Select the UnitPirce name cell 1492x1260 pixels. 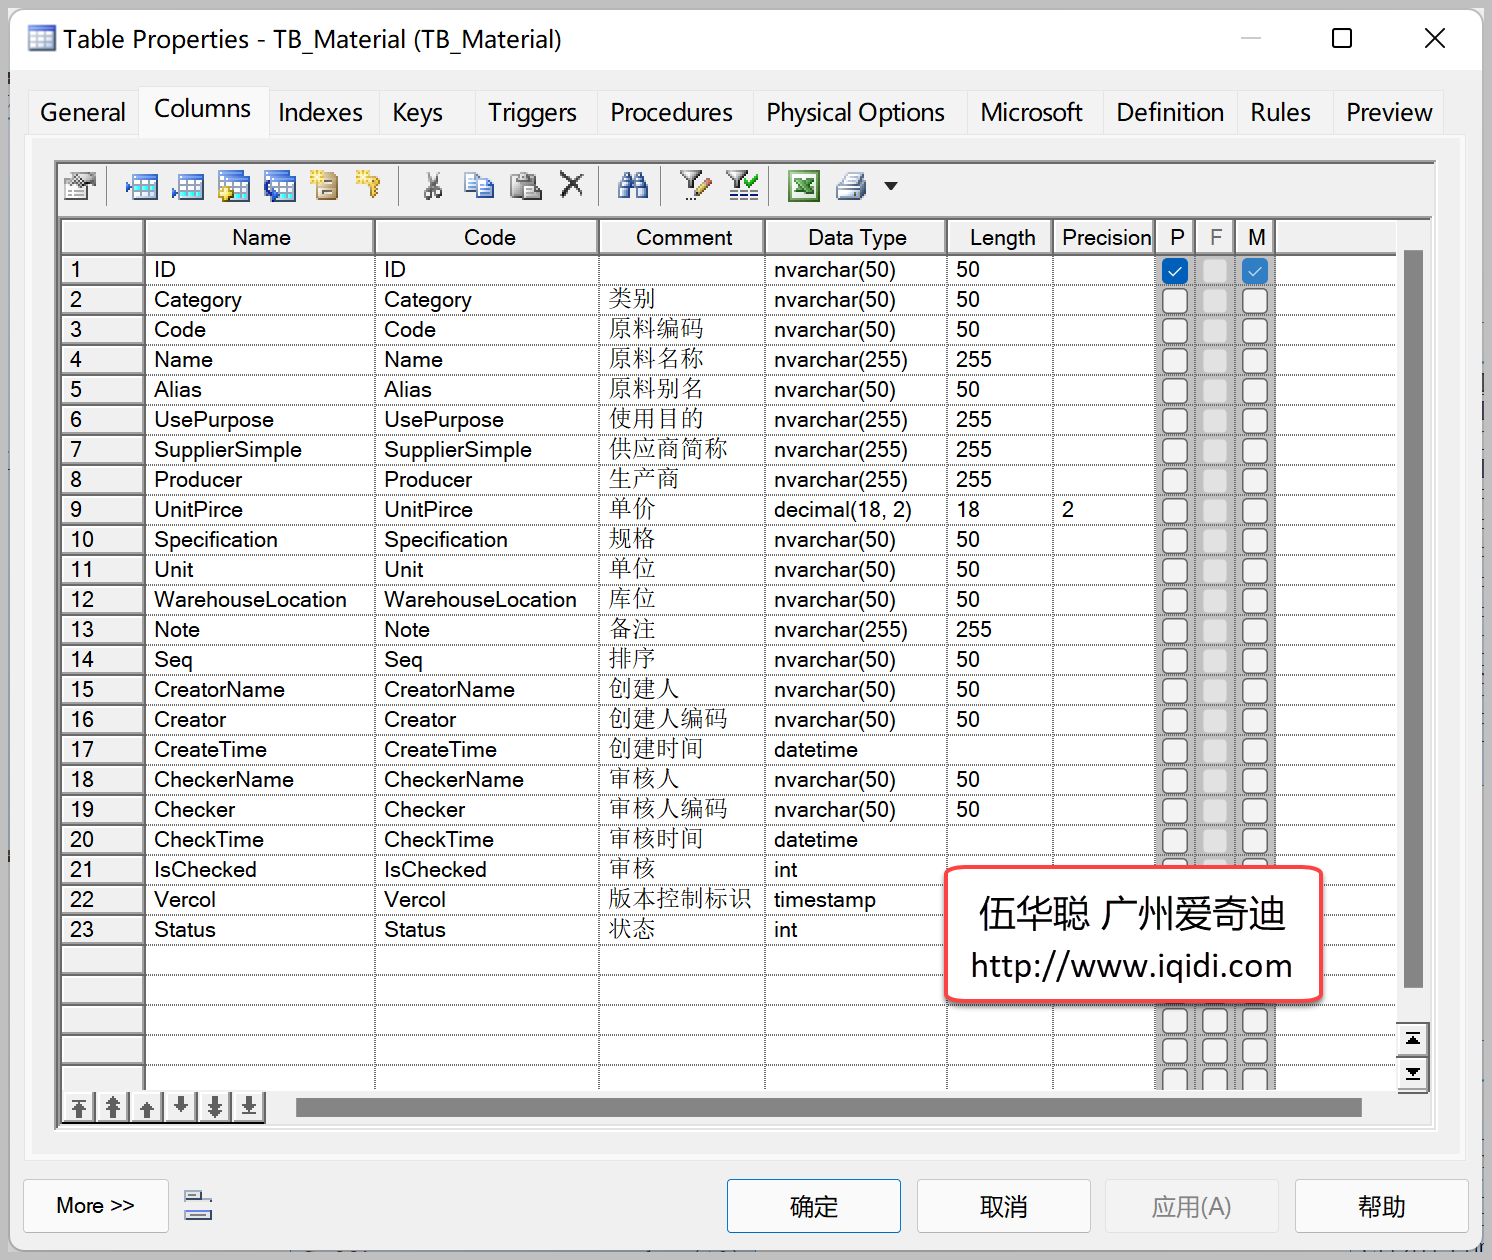click(260, 510)
